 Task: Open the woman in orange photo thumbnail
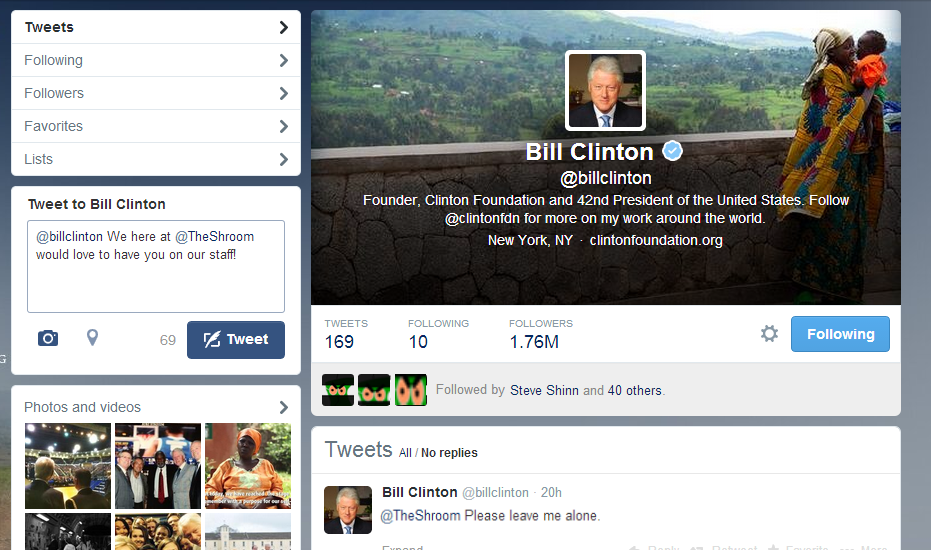(x=248, y=466)
